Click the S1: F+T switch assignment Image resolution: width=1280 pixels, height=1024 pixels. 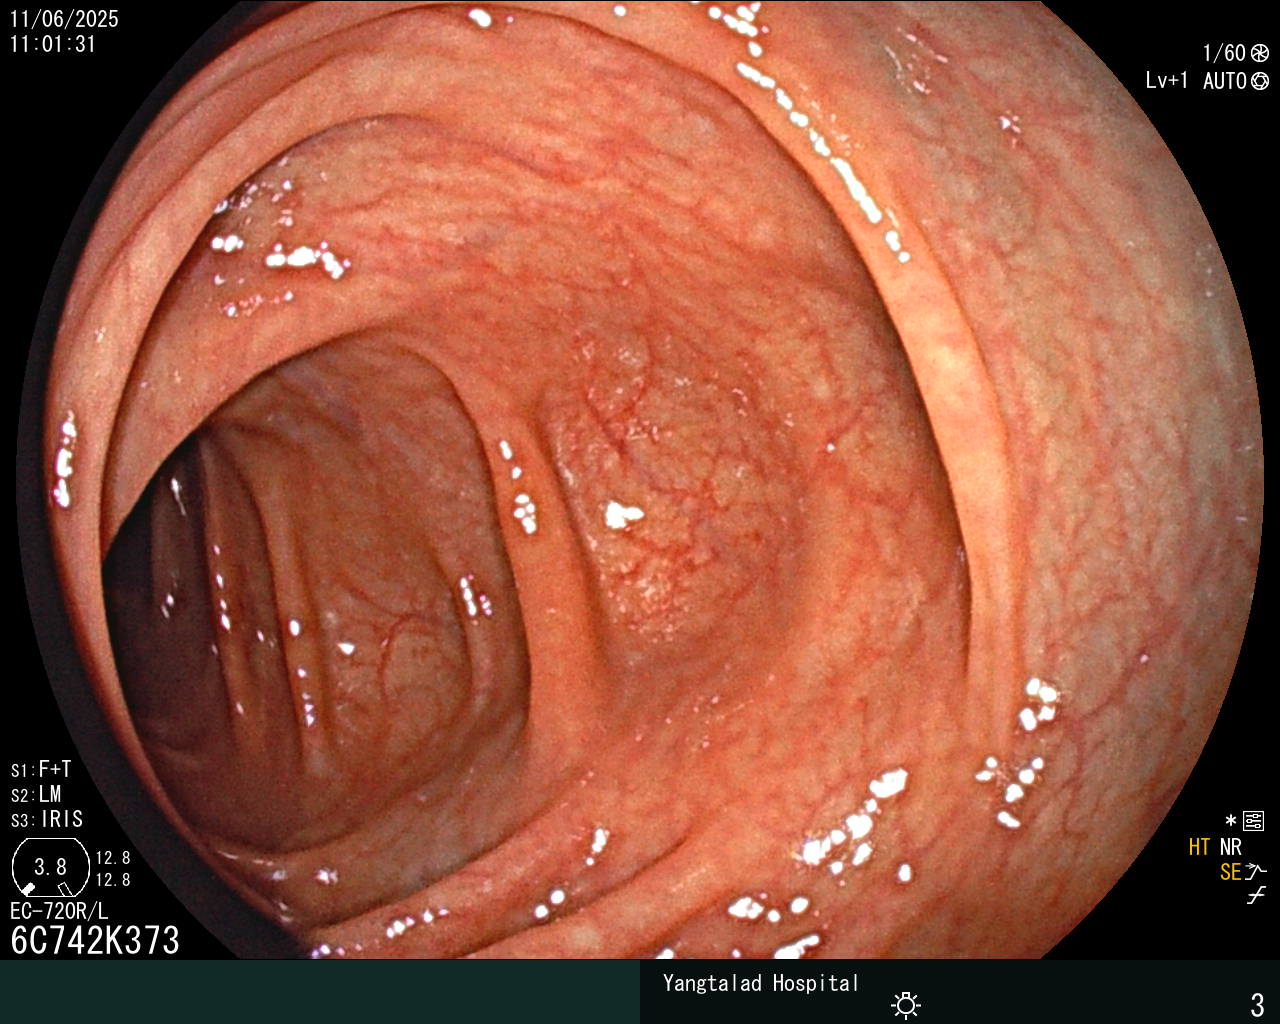click(x=41, y=770)
